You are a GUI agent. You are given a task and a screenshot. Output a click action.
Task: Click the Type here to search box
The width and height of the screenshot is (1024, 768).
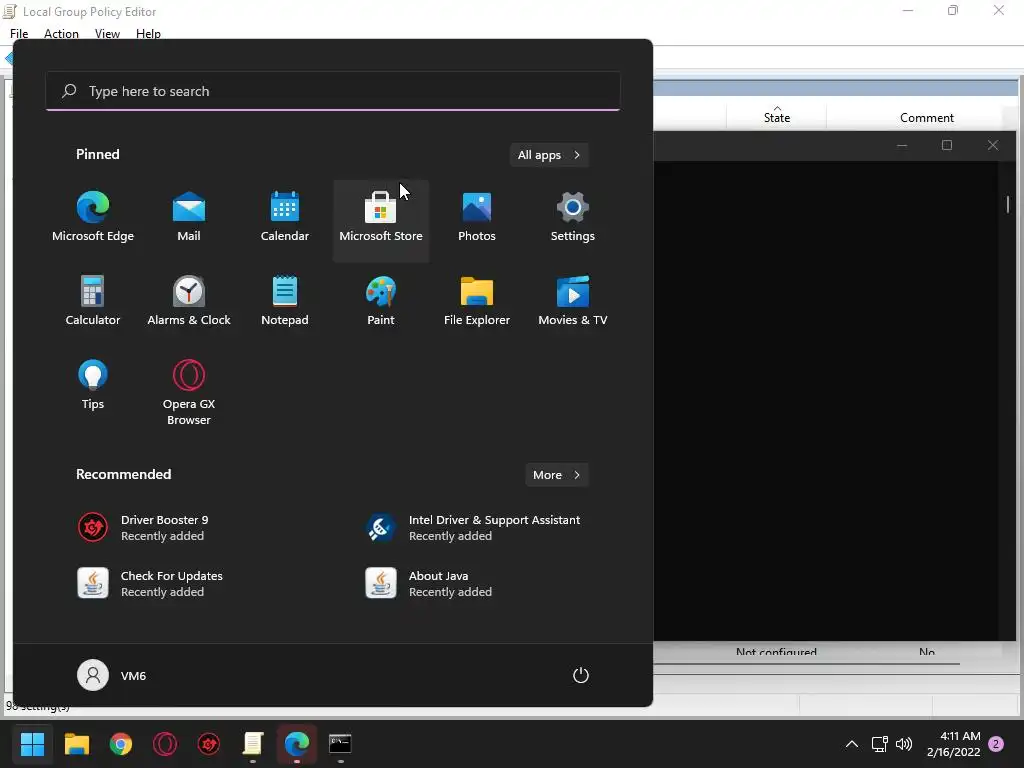(x=333, y=91)
